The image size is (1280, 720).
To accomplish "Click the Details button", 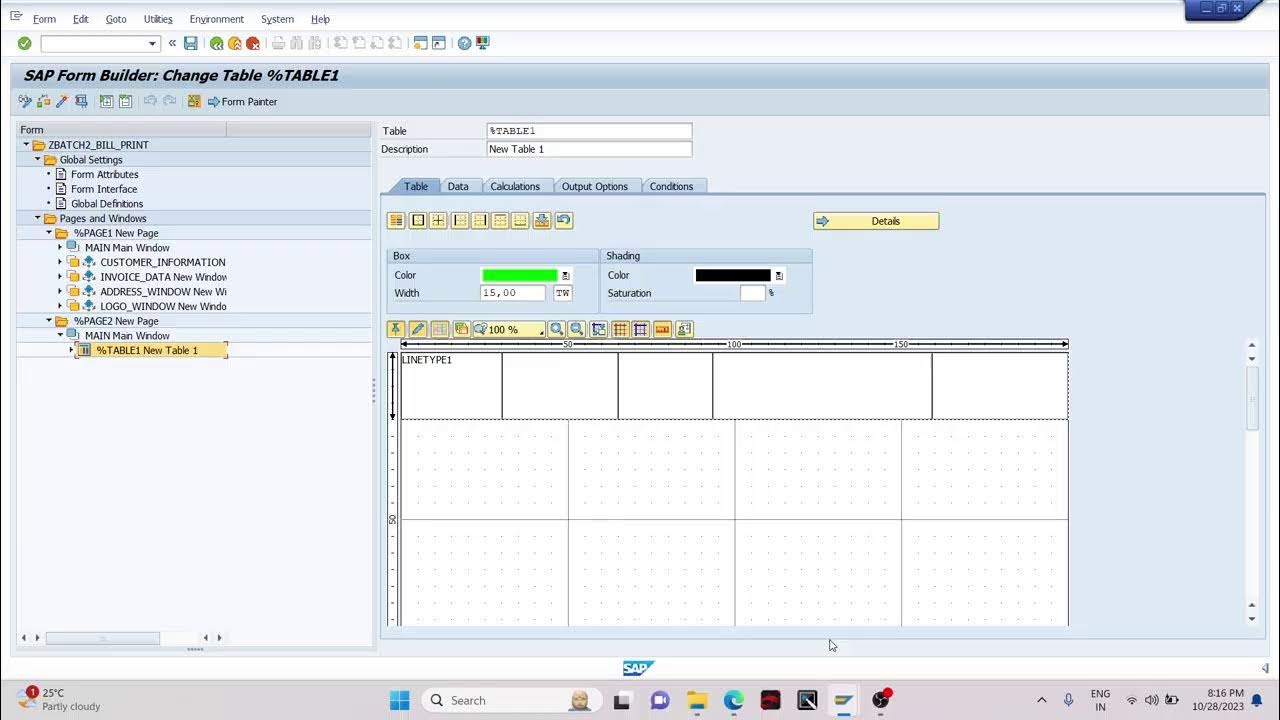I will (876, 221).
